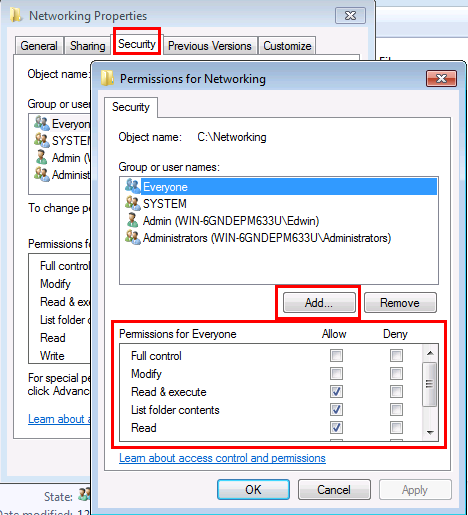
Task: Click the folder icon in Permissions for Networking title bar
Action: point(108,78)
